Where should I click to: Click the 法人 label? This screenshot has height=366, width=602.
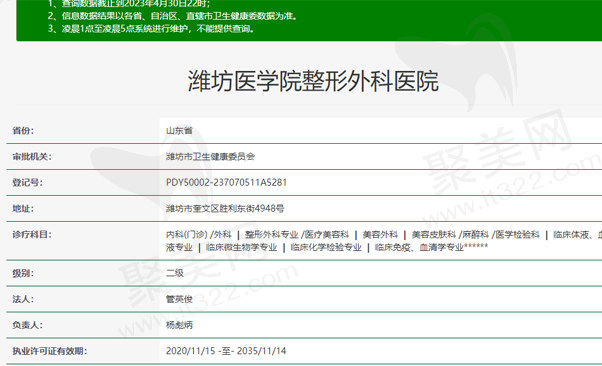point(23,299)
